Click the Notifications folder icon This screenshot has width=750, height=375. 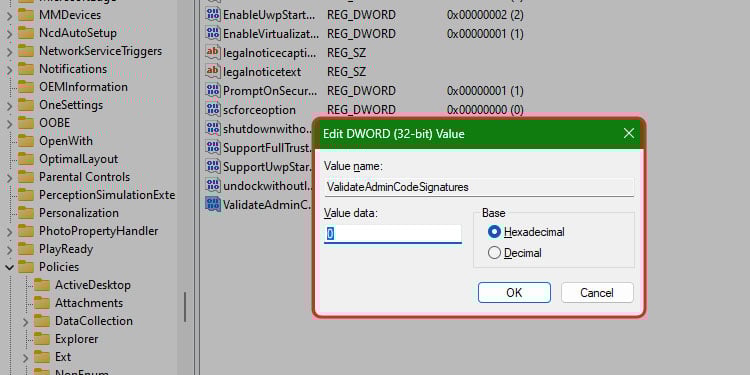pos(26,69)
